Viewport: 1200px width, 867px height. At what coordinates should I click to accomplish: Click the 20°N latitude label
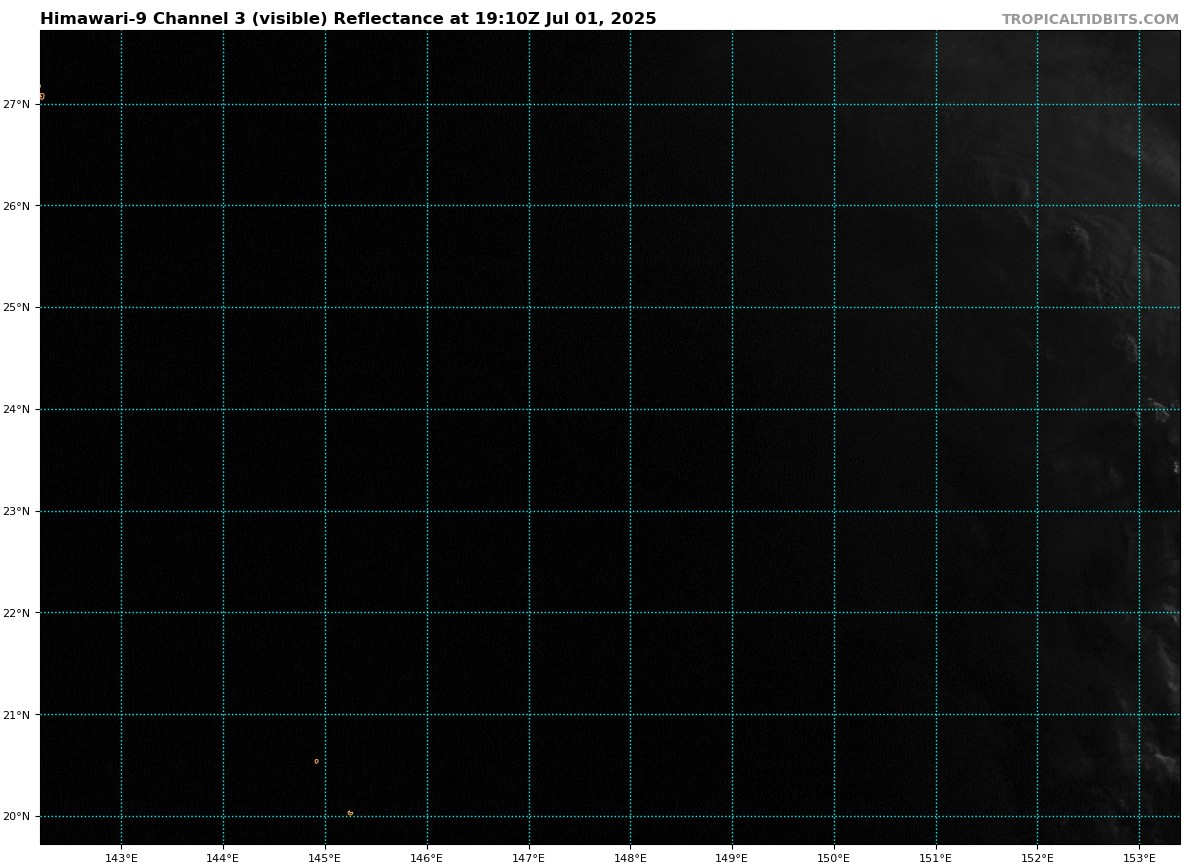[x=16, y=817]
